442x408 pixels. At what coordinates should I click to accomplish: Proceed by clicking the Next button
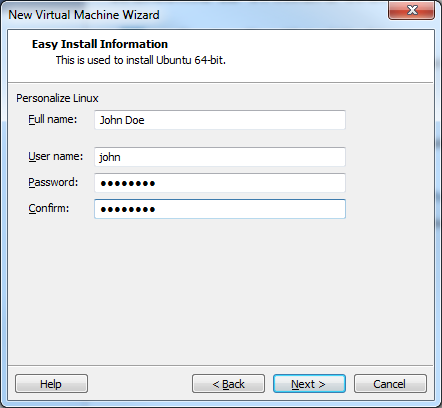[309, 384]
